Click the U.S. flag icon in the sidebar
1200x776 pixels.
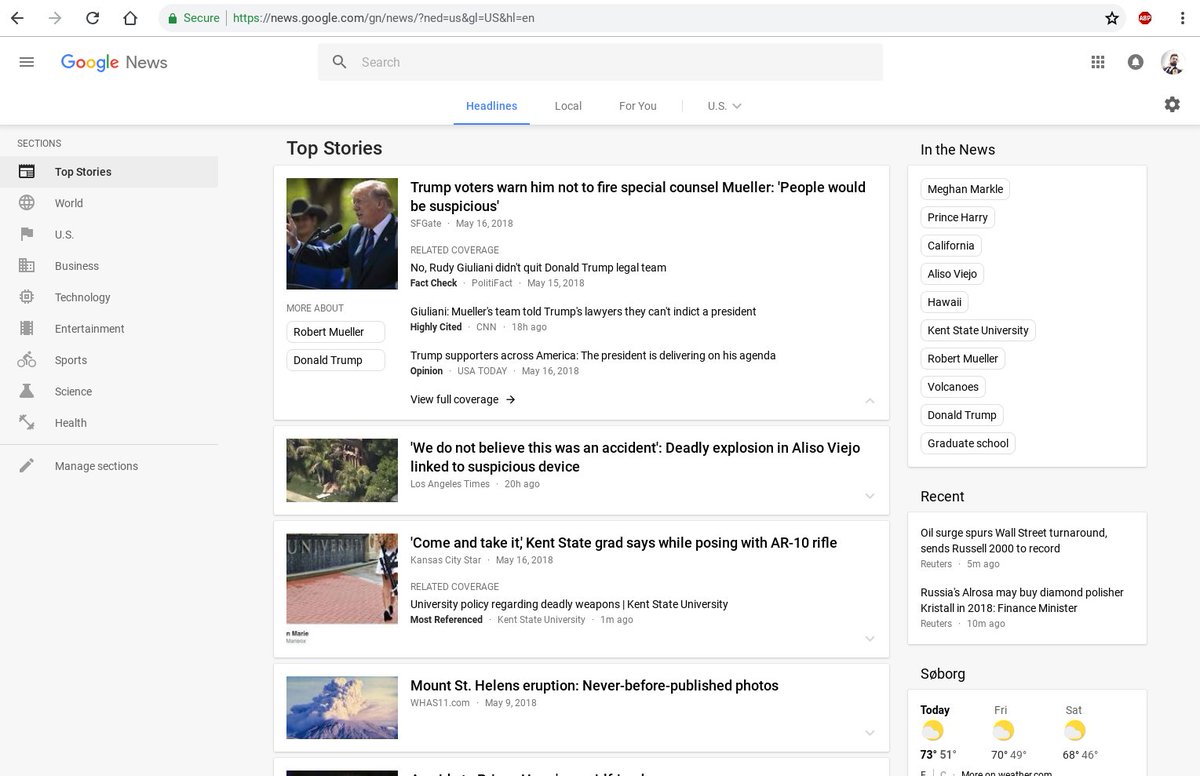[x=27, y=234]
